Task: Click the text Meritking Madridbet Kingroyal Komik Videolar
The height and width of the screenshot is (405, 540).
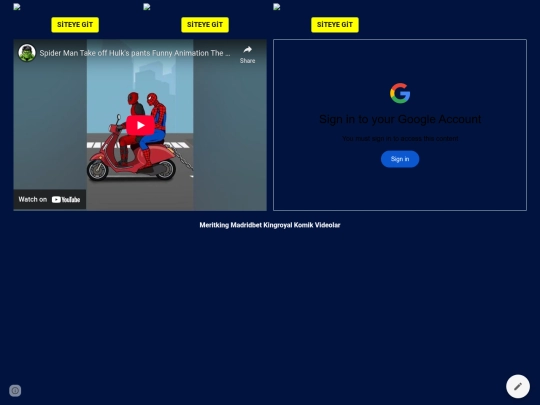Action: 270,225
